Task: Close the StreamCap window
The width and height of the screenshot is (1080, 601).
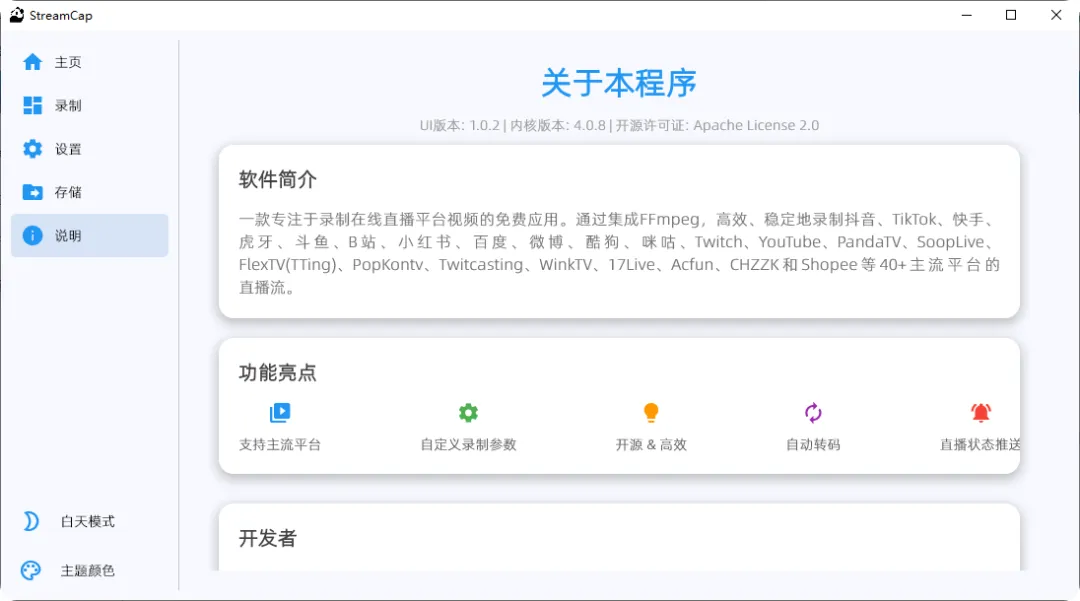Action: click(x=1056, y=15)
